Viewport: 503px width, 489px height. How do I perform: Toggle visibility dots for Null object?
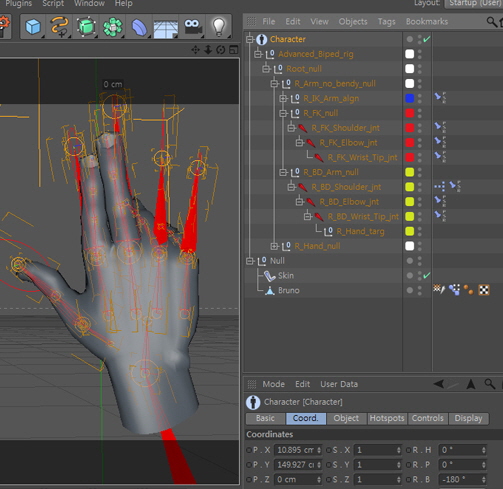[x=420, y=261]
